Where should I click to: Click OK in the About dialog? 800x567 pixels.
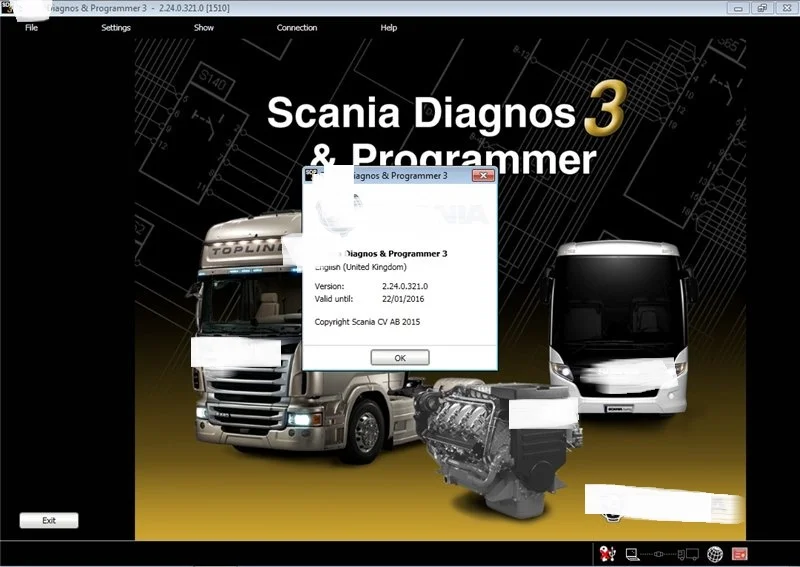click(x=400, y=358)
